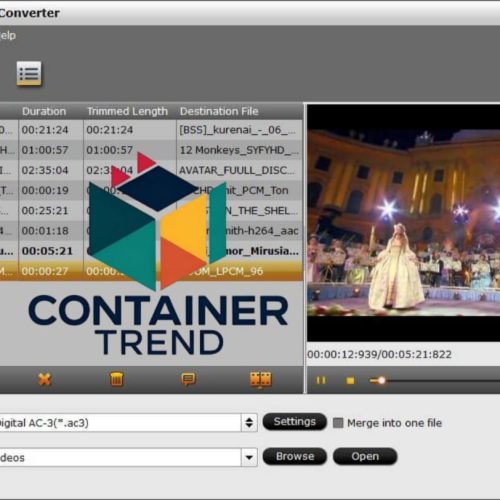Click the Trimmed Length column header
This screenshot has height=500, width=500.
[127, 111]
